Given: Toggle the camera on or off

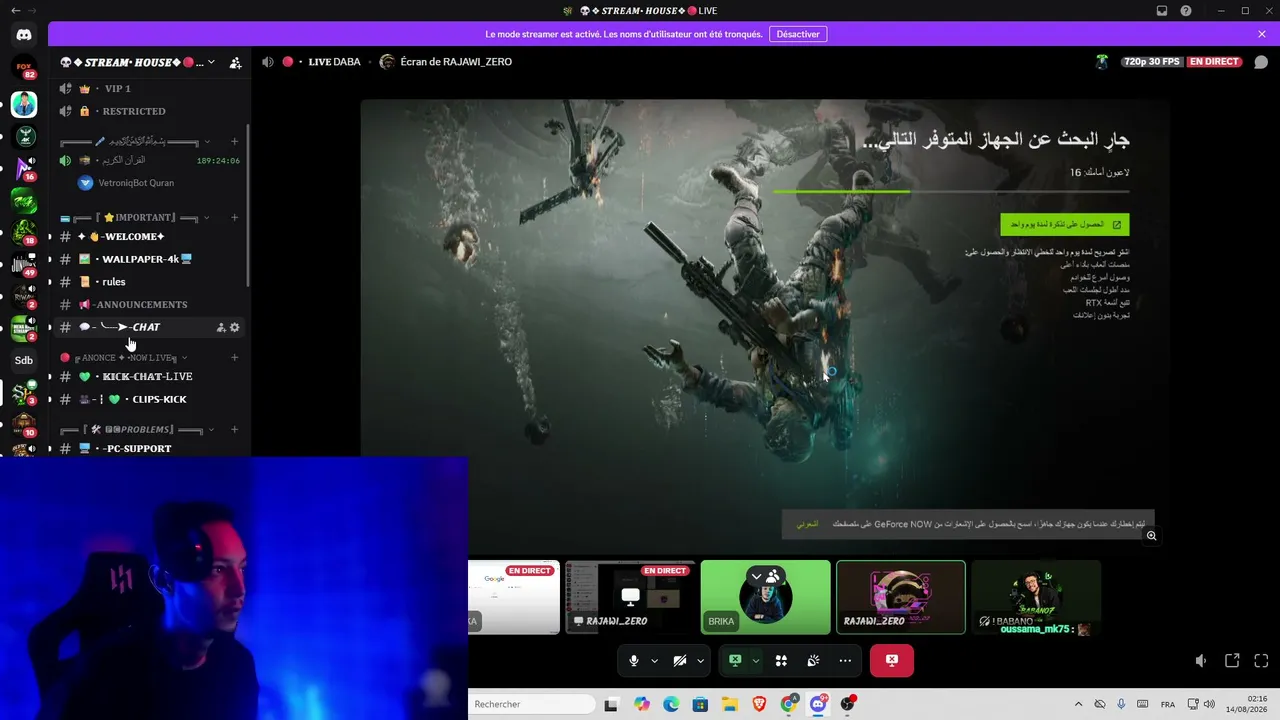Looking at the screenshot, I should click(680, 661).
